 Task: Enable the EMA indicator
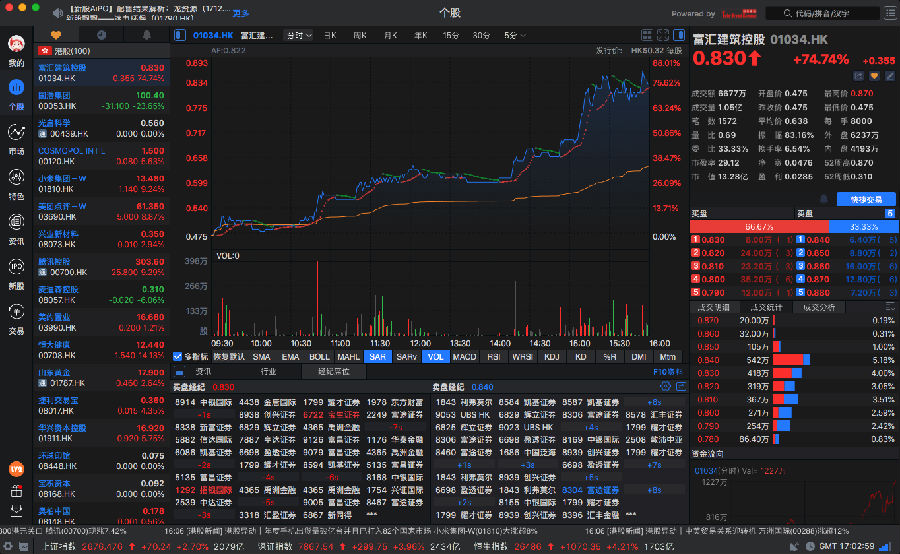(x=290, y=357)
